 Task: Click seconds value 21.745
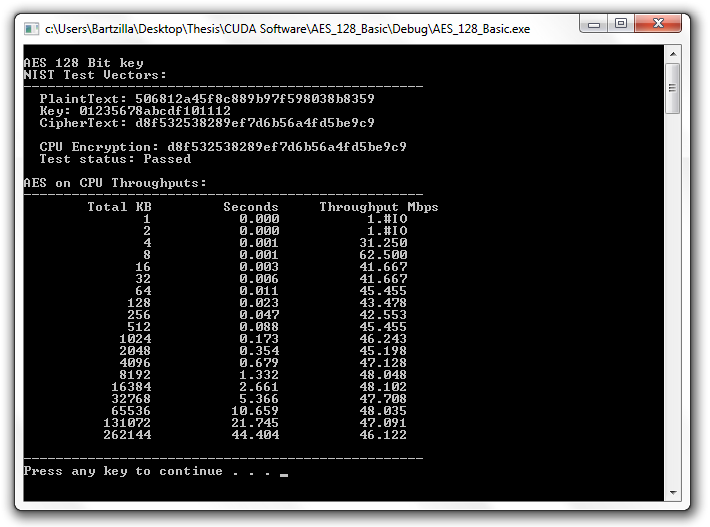[255, 423]
